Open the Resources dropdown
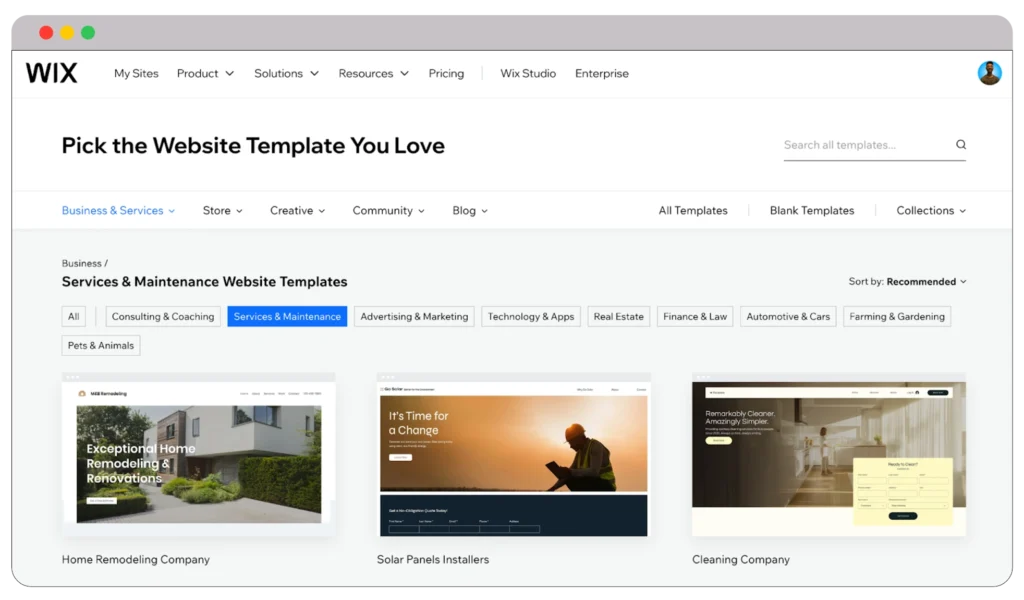Viewport: 1024px width, 600px height. click(x=373, y=73)
